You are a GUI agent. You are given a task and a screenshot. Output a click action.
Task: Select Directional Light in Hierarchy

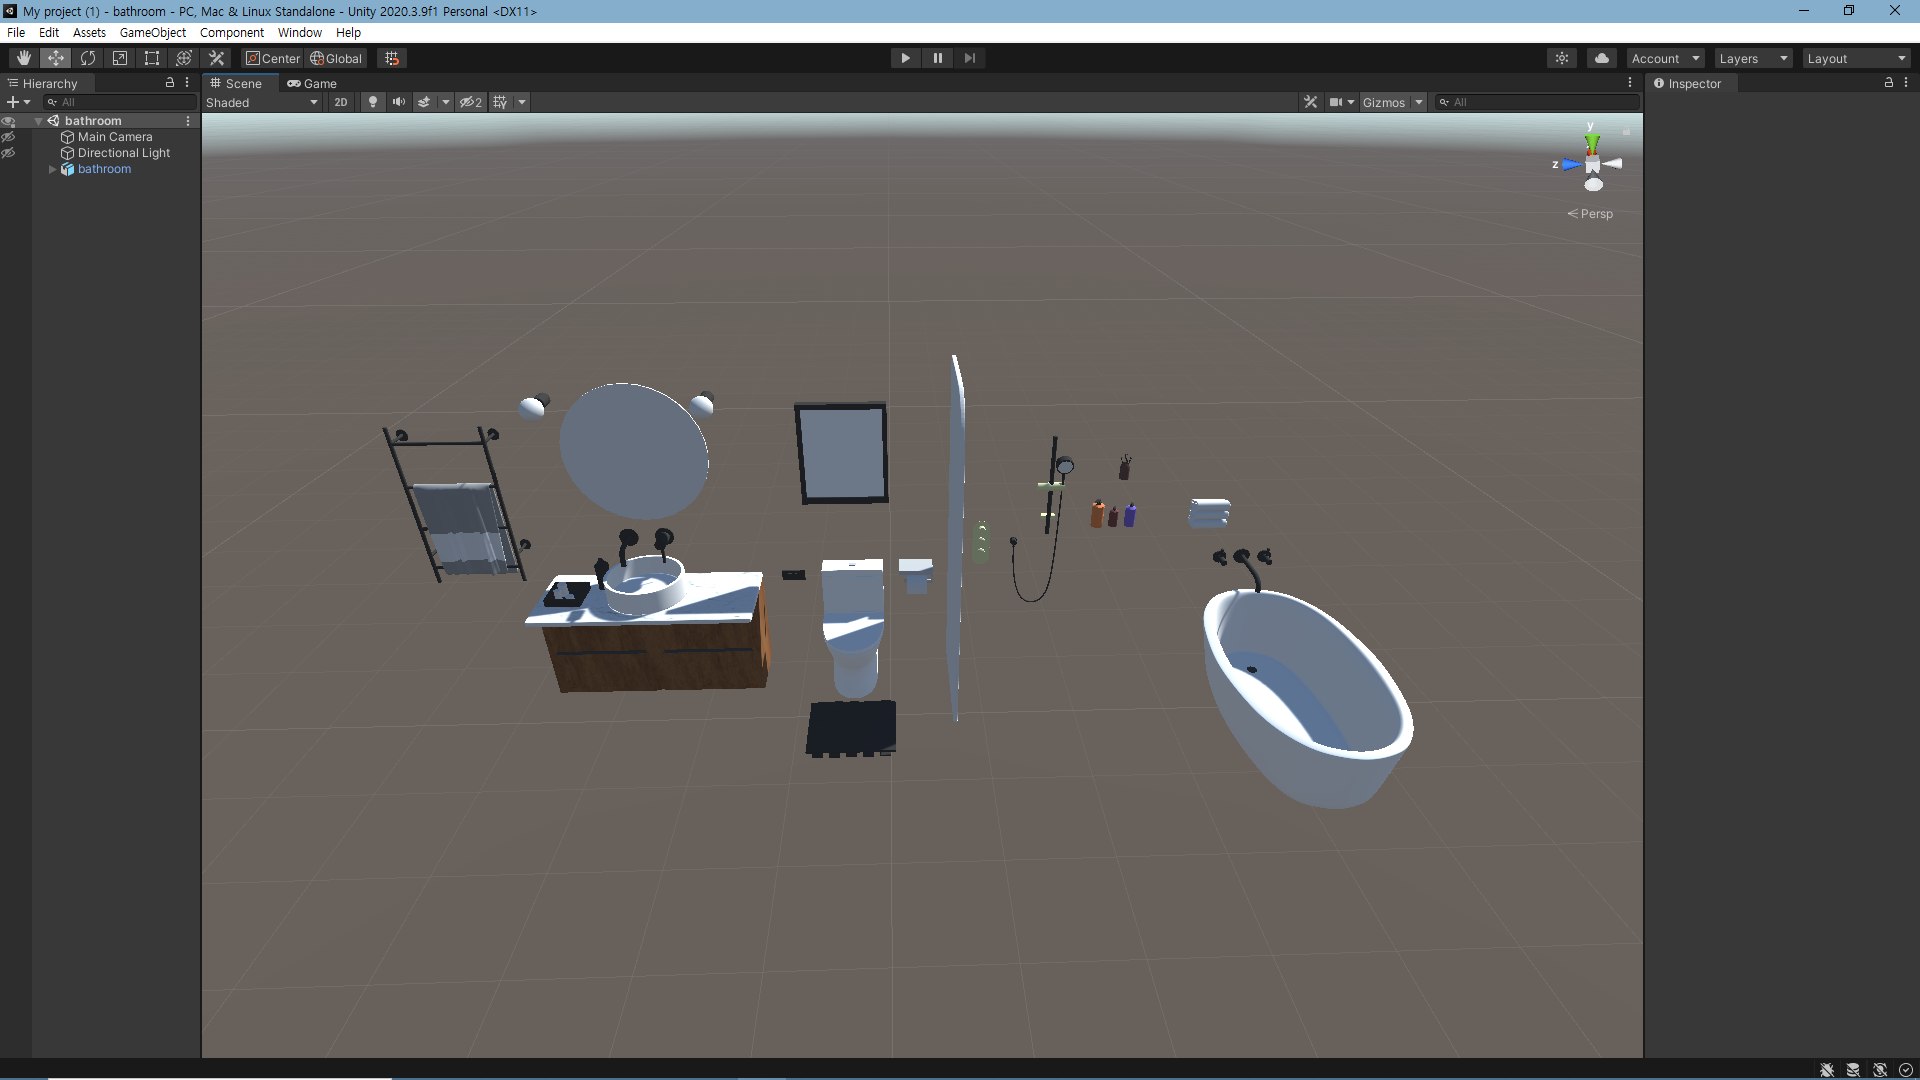(124, 153)
